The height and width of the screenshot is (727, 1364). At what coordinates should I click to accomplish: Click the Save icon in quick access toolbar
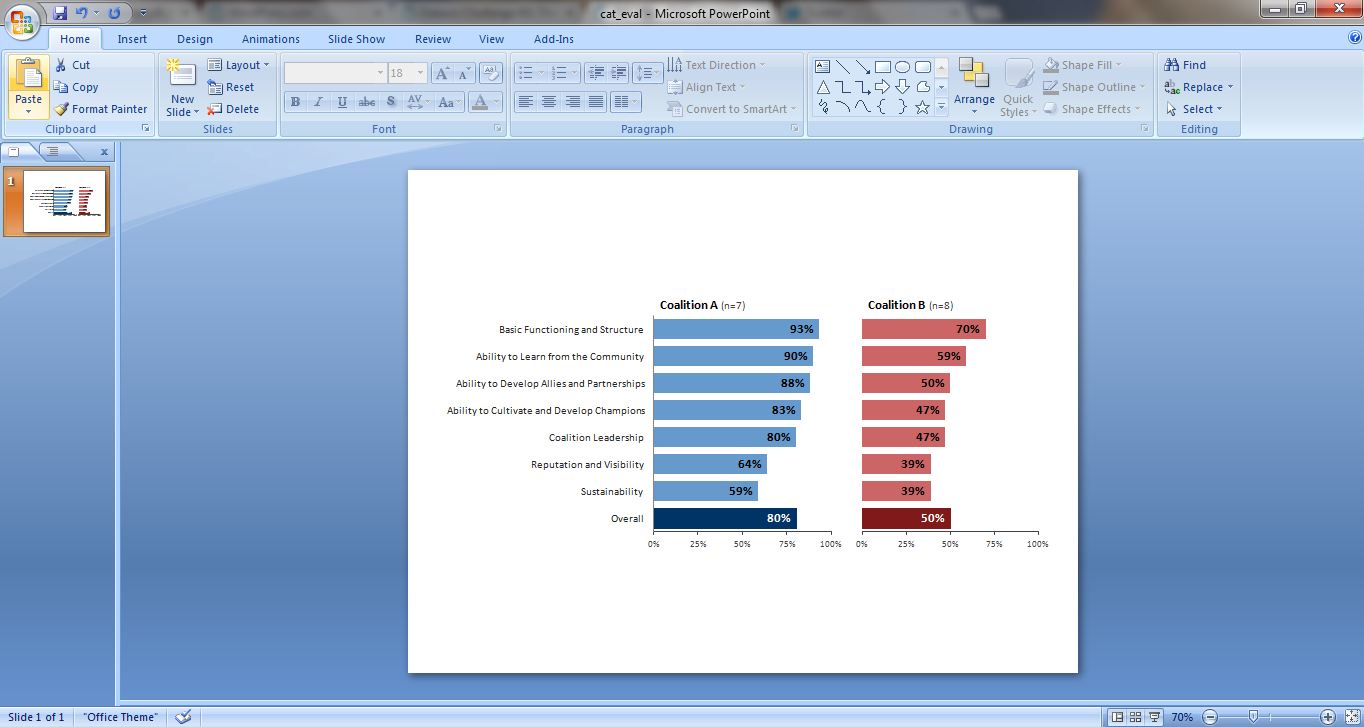(60, 13)
